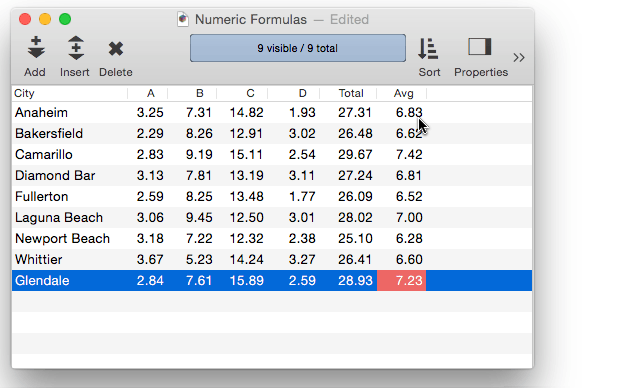Click Whittier's Total value 26.41
This screenshot has height=388, width=638.
pos(355,259)
